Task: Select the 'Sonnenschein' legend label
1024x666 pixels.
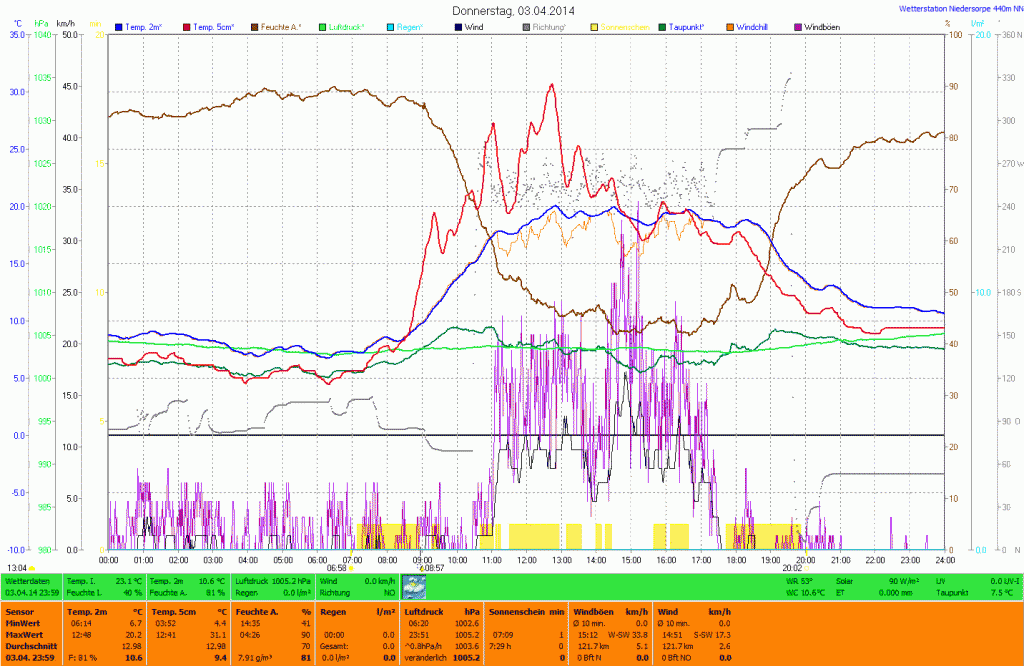Action: [x=625, y=27]
